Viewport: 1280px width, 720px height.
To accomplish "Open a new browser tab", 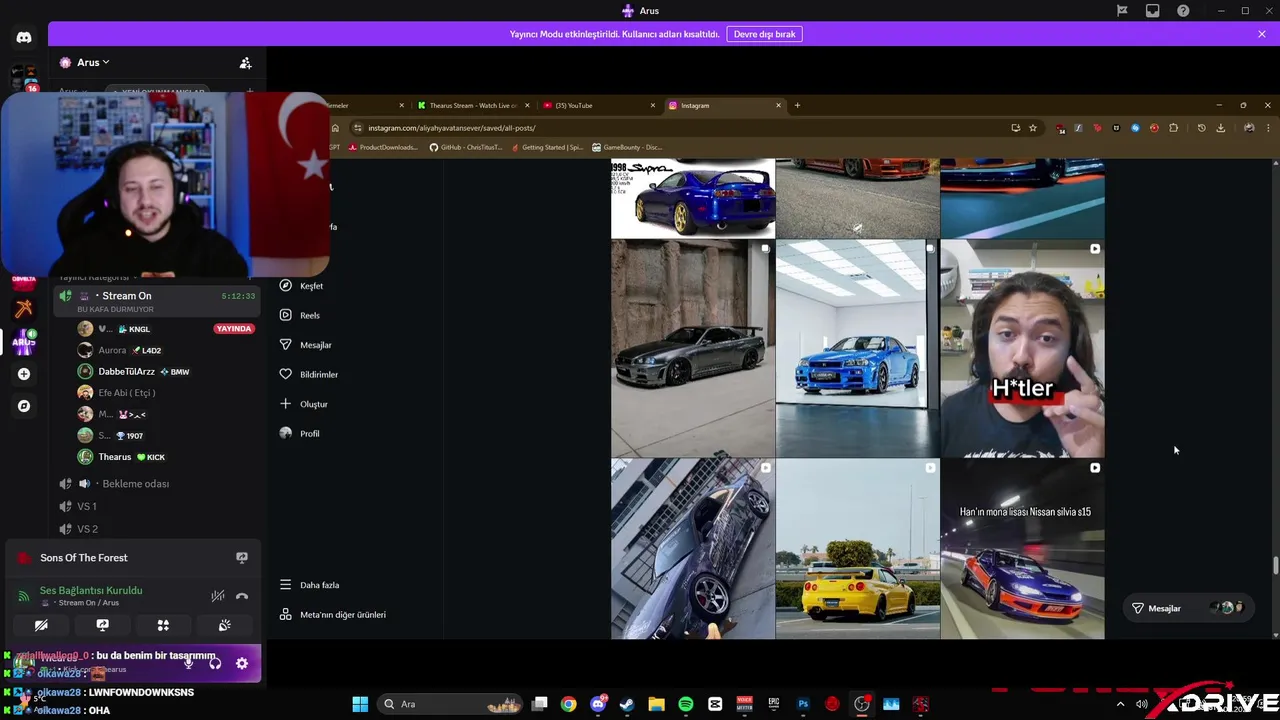I will click(797, 105).
